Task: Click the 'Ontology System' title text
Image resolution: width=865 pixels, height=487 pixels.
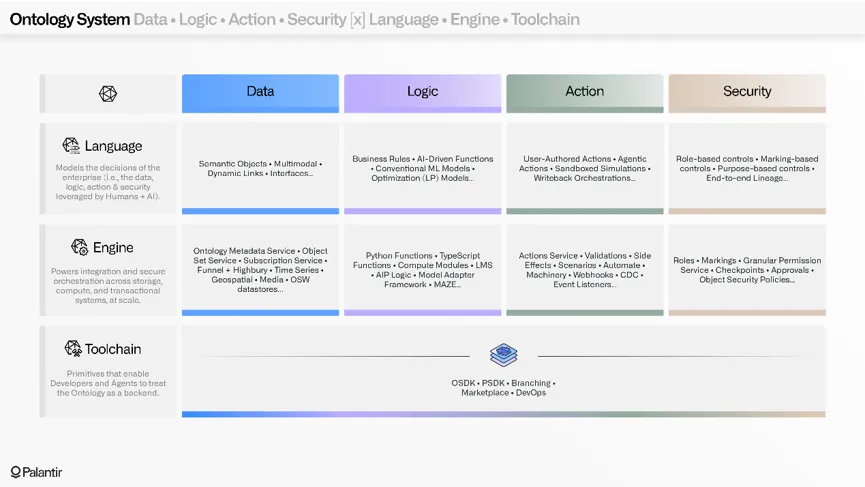Action: [70, 19]
